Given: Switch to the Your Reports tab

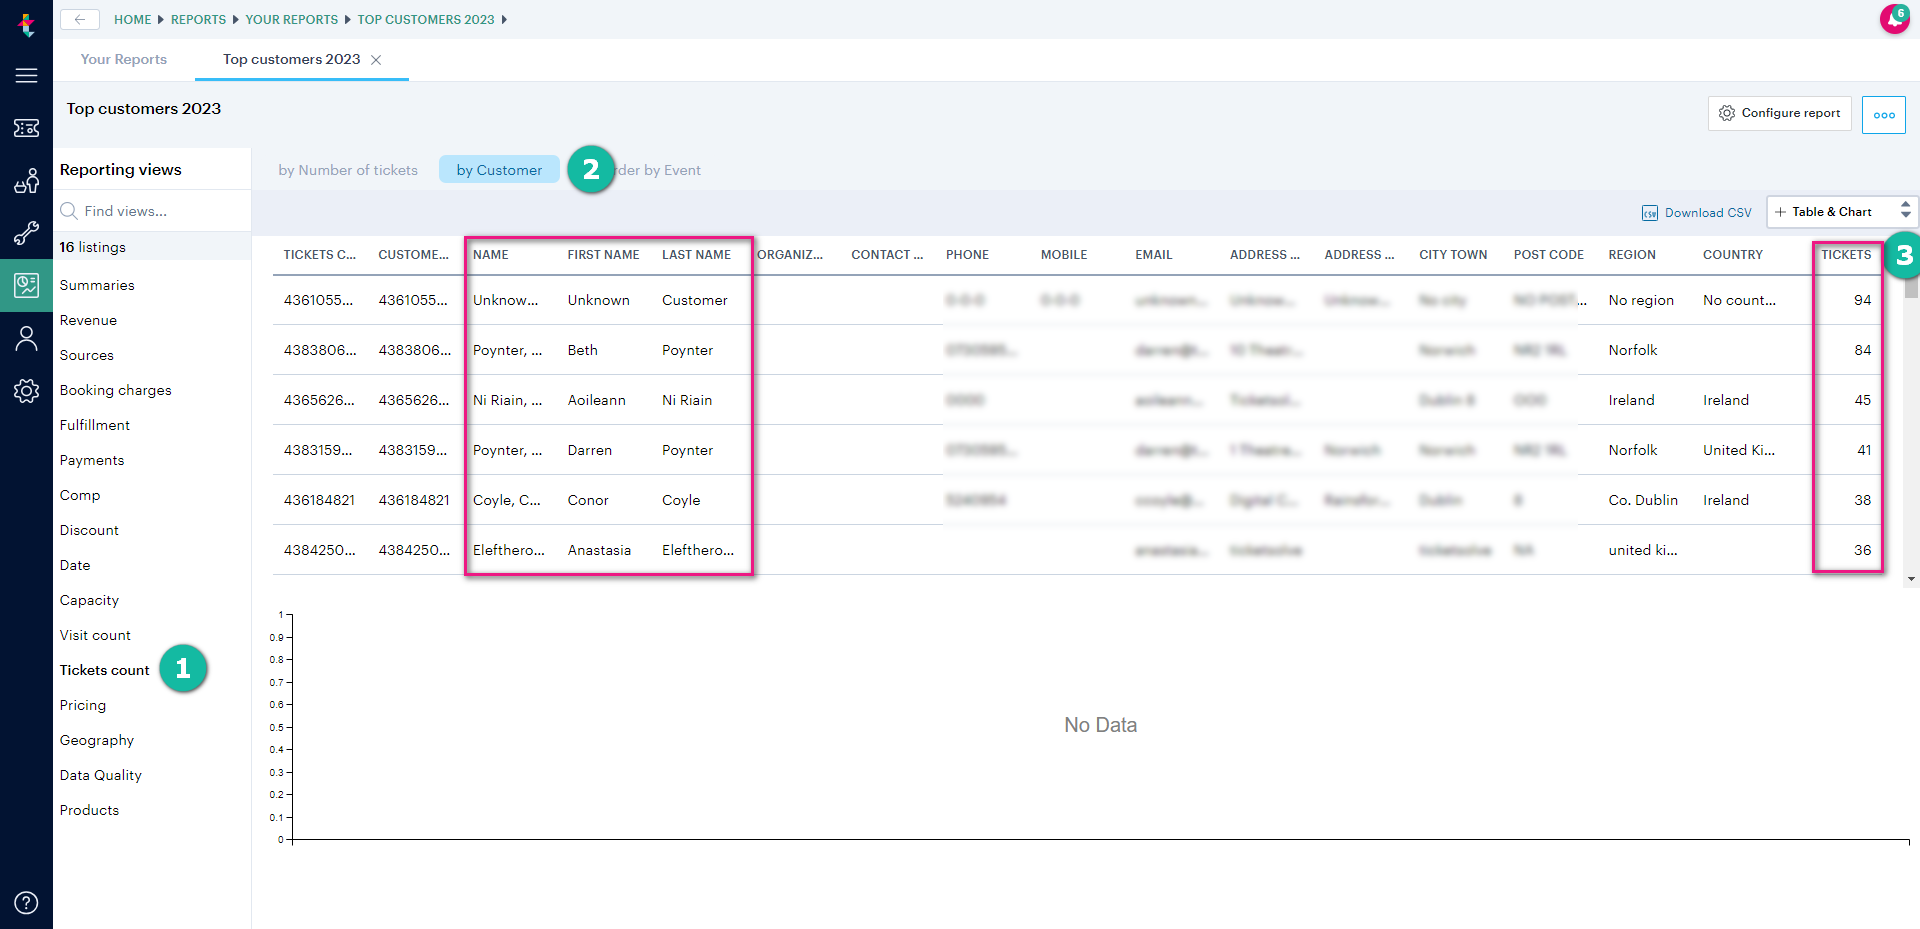Looking at the screenshot, I should 123,59.
